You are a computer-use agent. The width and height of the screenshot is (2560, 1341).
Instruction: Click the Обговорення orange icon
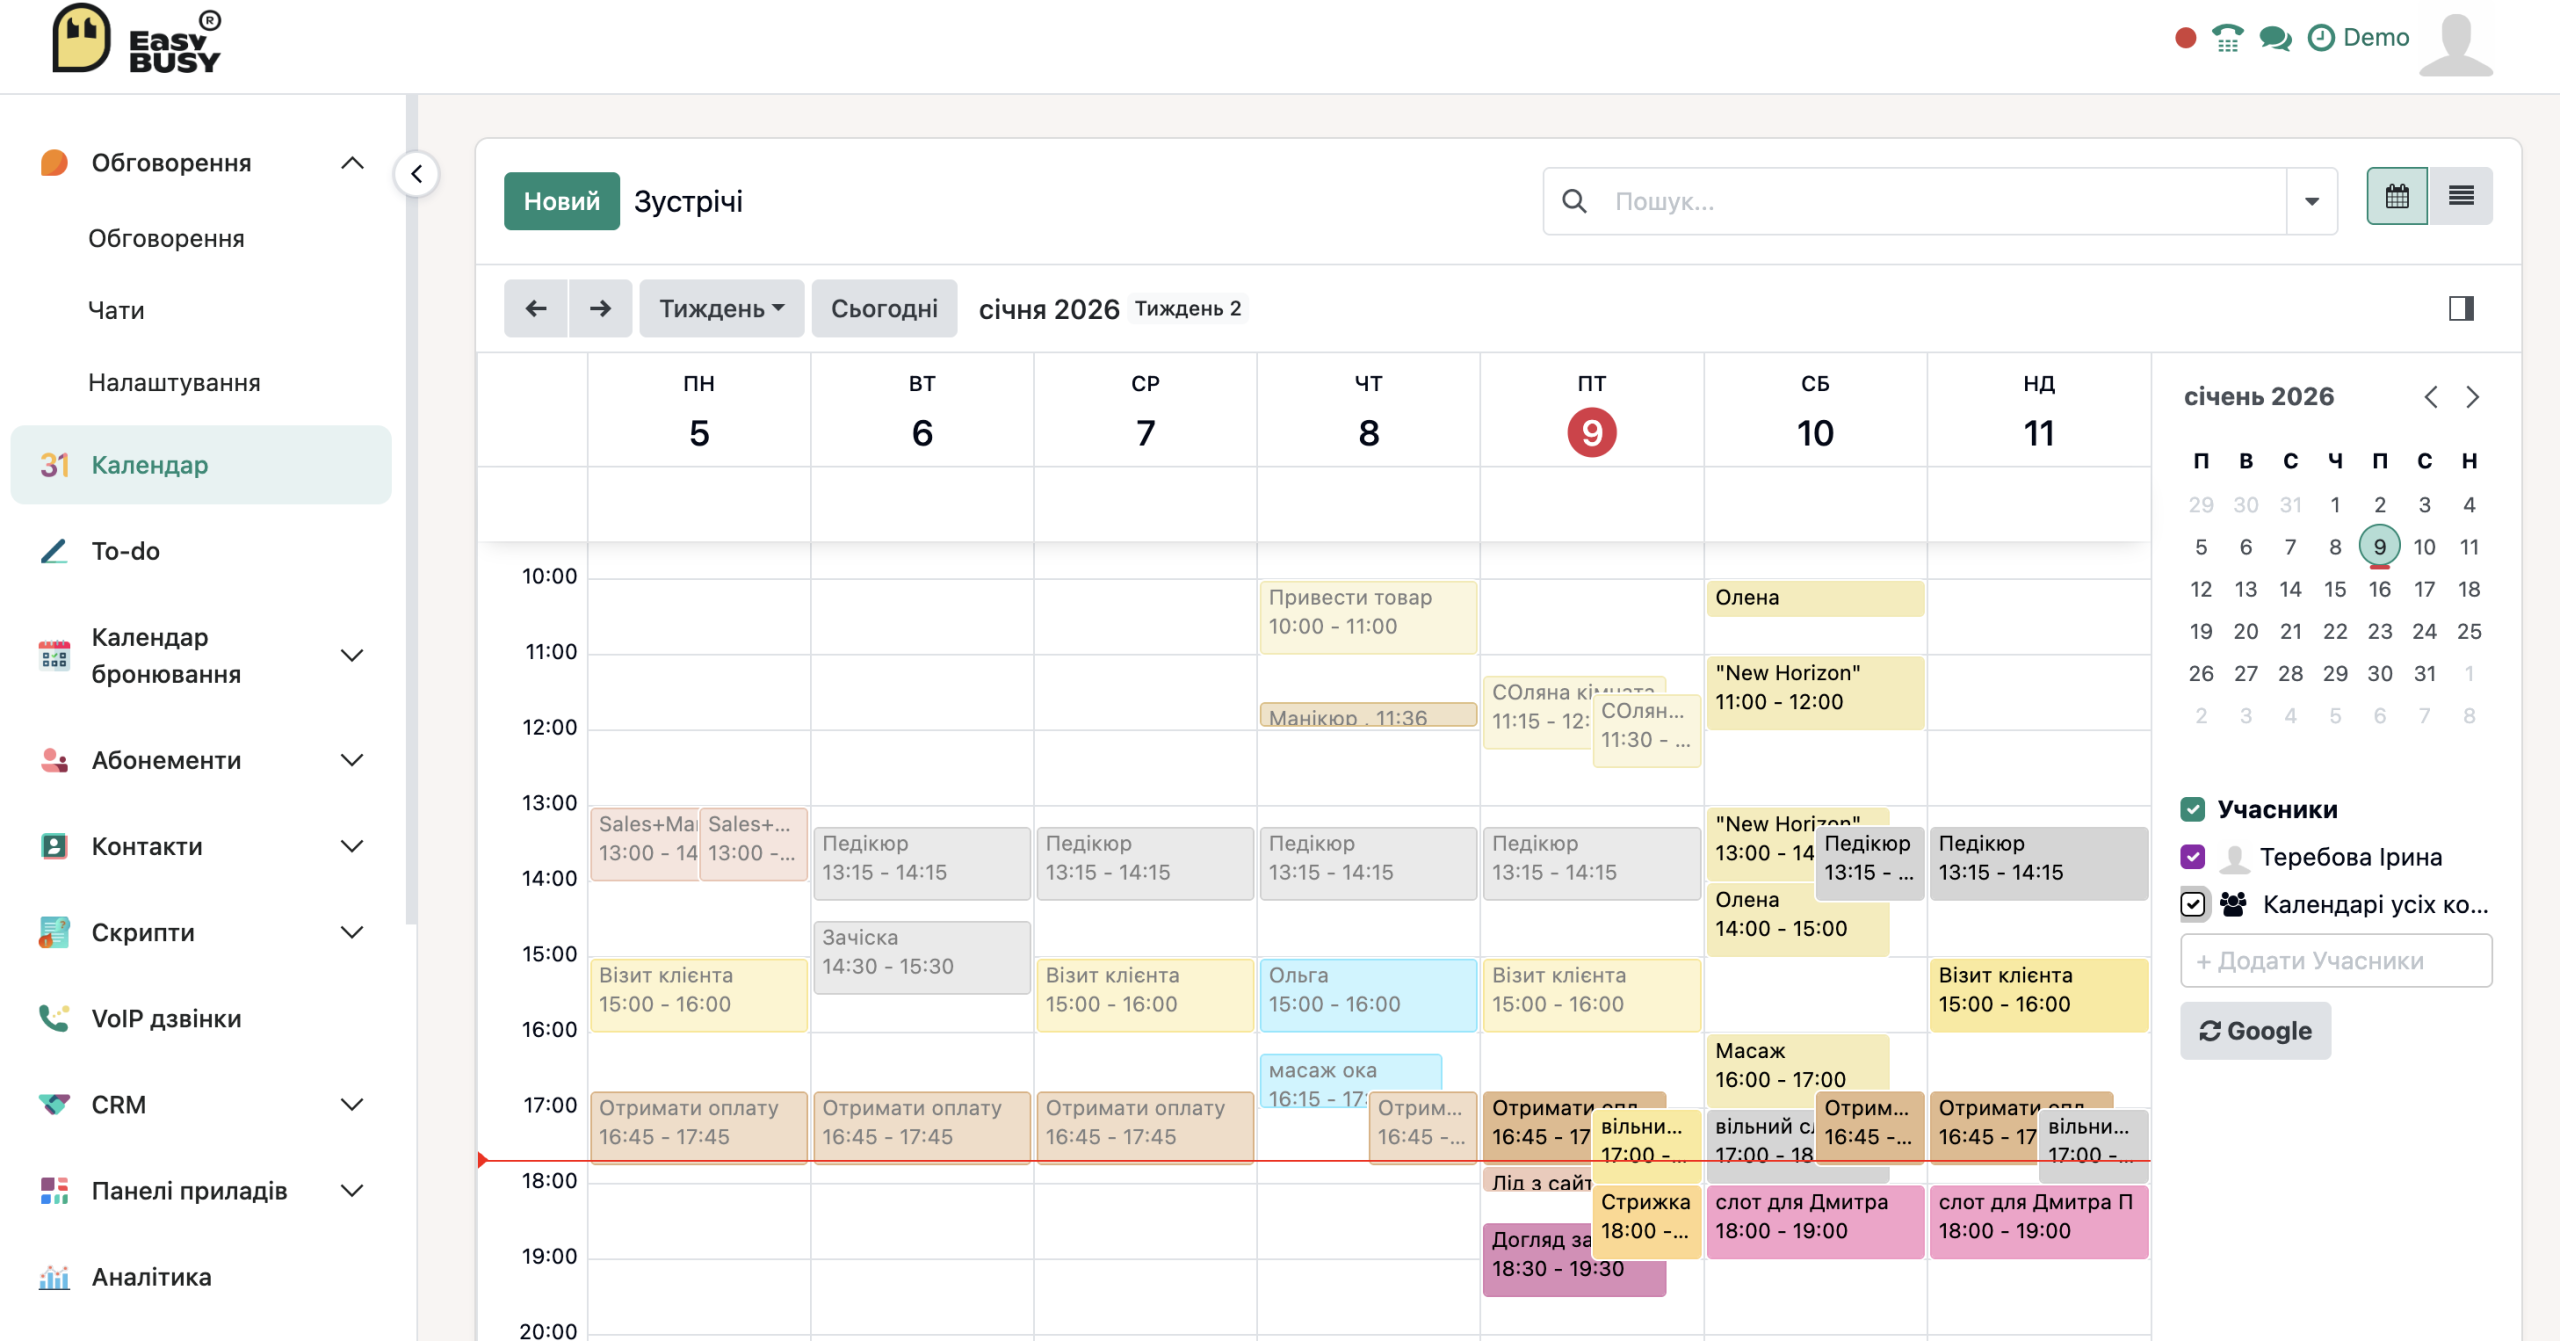pos(54,163)
